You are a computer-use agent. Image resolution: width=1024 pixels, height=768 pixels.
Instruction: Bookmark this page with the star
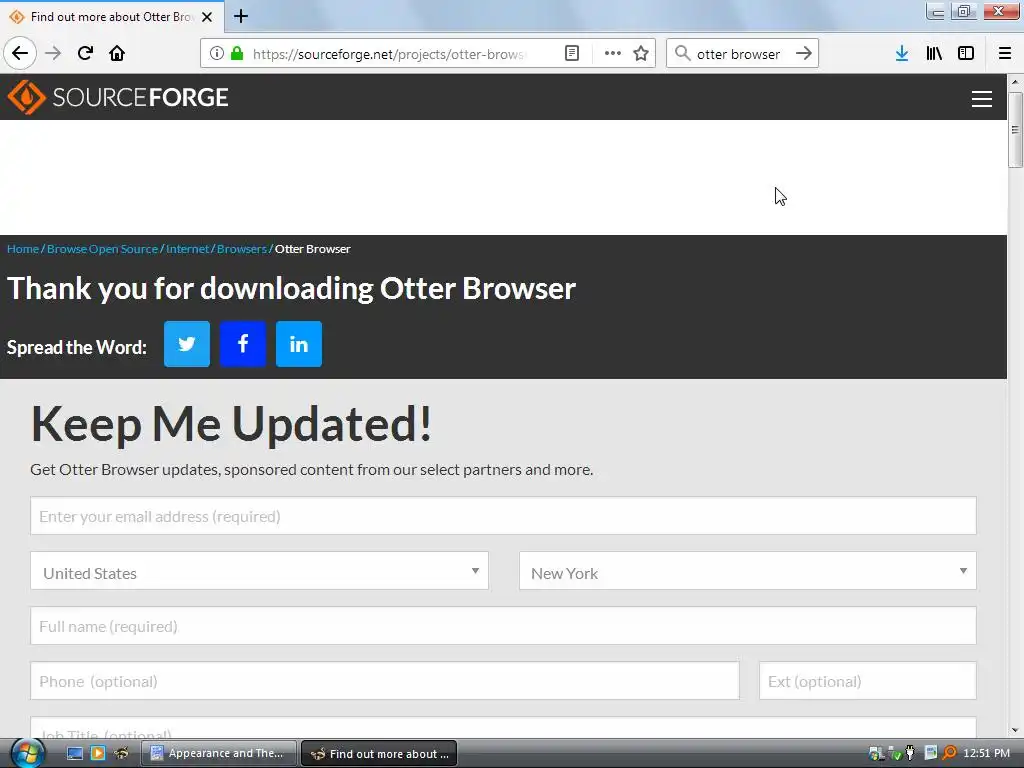click(x=641, y=54)
